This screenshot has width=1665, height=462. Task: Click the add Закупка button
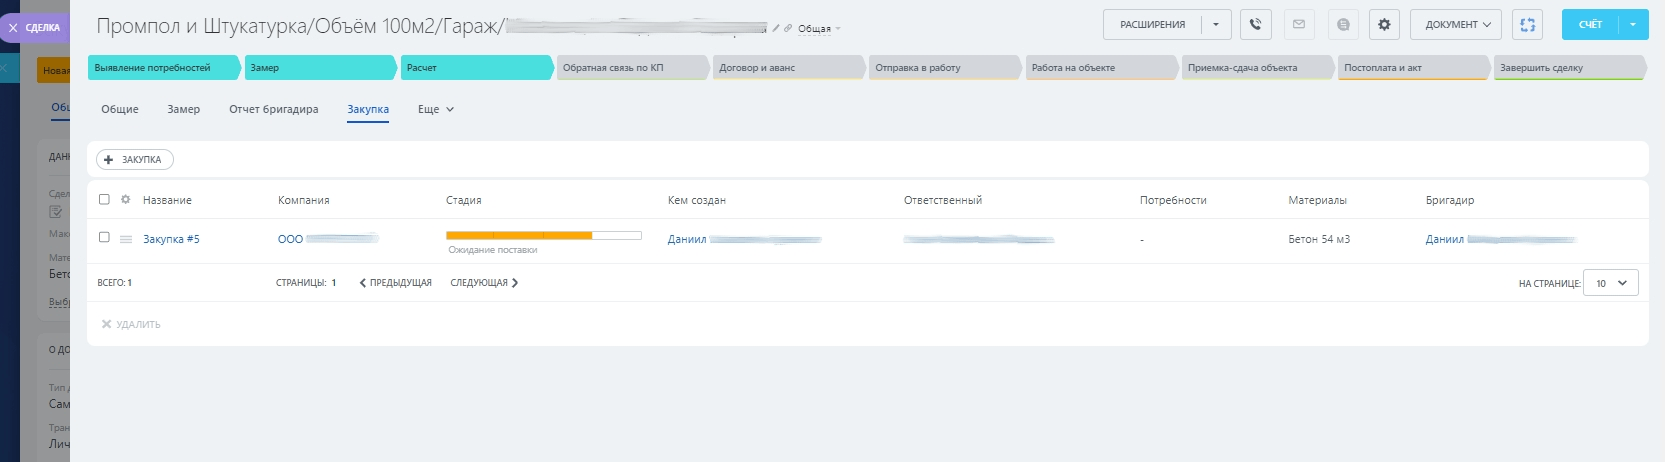pyautogui.click(x=135, y=160)
